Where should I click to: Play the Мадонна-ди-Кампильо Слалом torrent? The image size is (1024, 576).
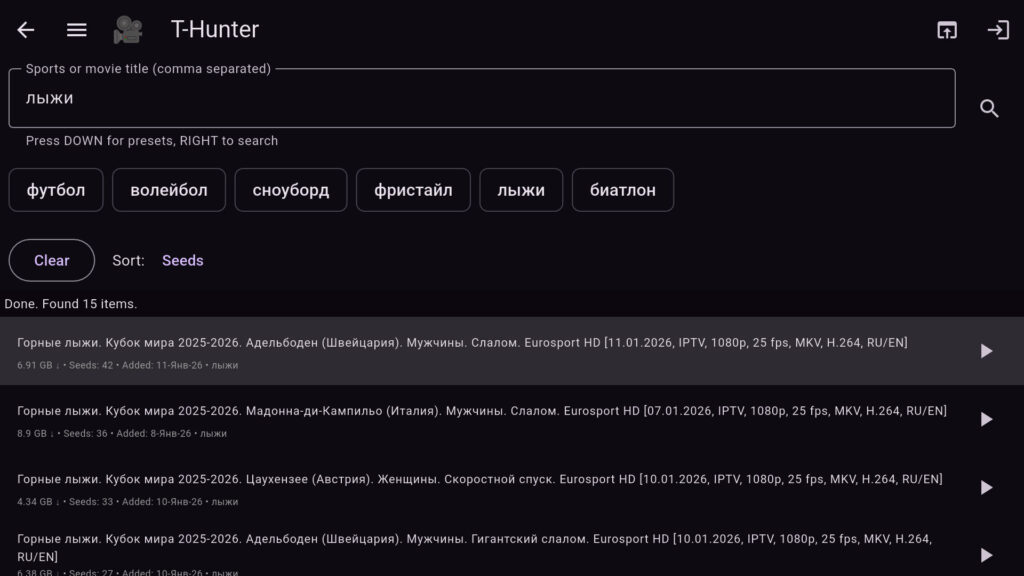pos(986,419)
